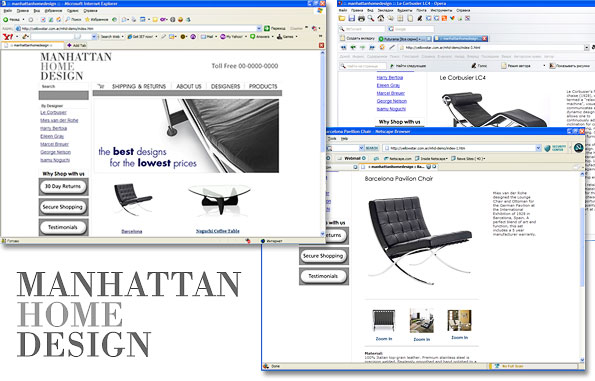The height and width of the screenshot is (381, 595).
Task: Click third Zoom In thumbnail in Netscape window
Action: tap(460, 320)
